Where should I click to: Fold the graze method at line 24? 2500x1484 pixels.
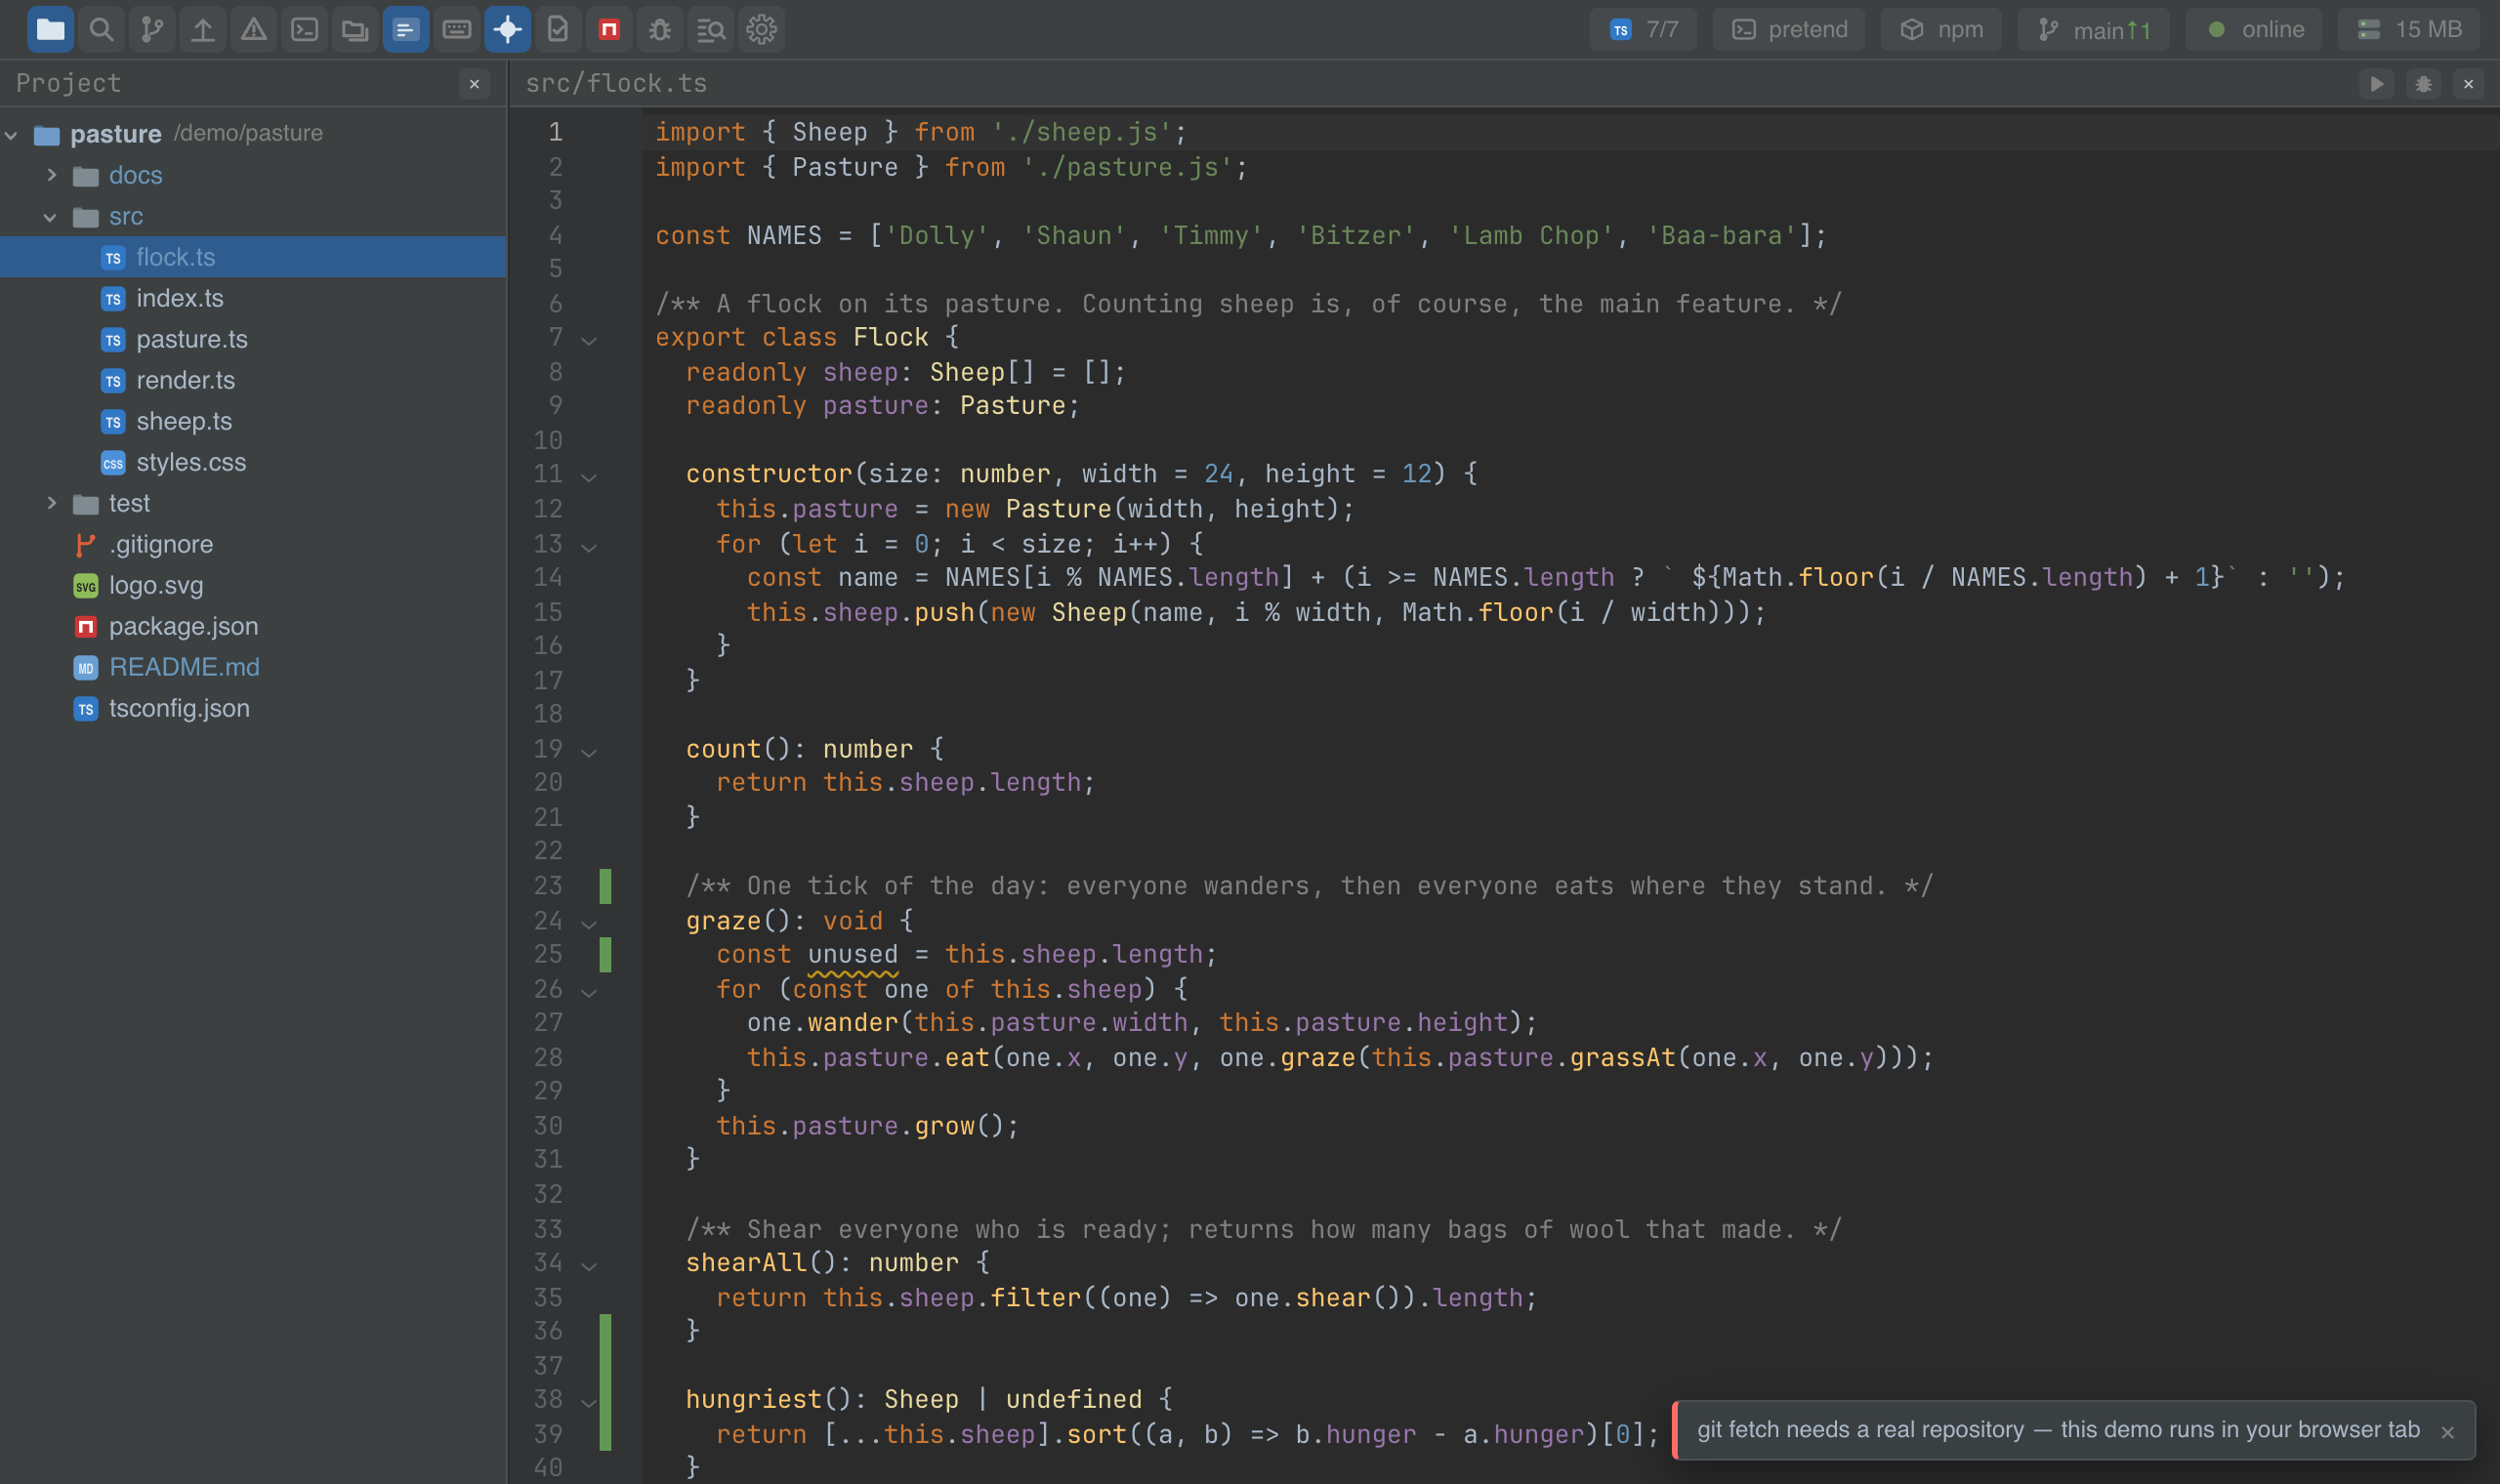(x=589, y=923)
